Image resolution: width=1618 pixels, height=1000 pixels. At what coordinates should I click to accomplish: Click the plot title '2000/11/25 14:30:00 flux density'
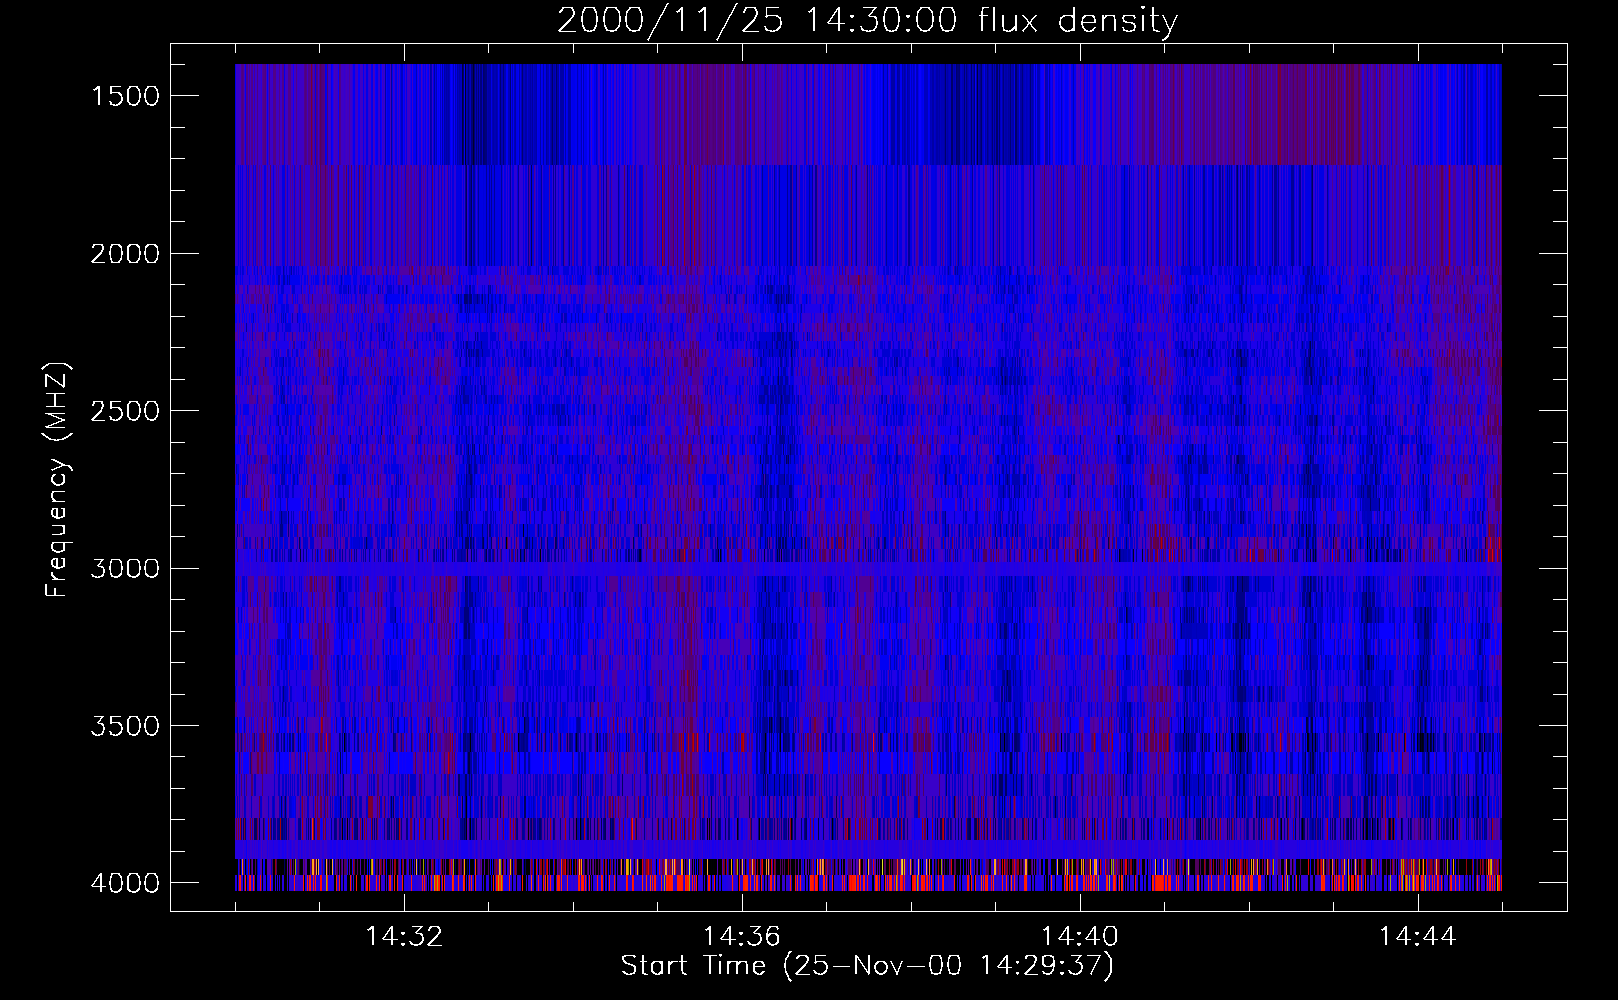[x=867, y=21]
